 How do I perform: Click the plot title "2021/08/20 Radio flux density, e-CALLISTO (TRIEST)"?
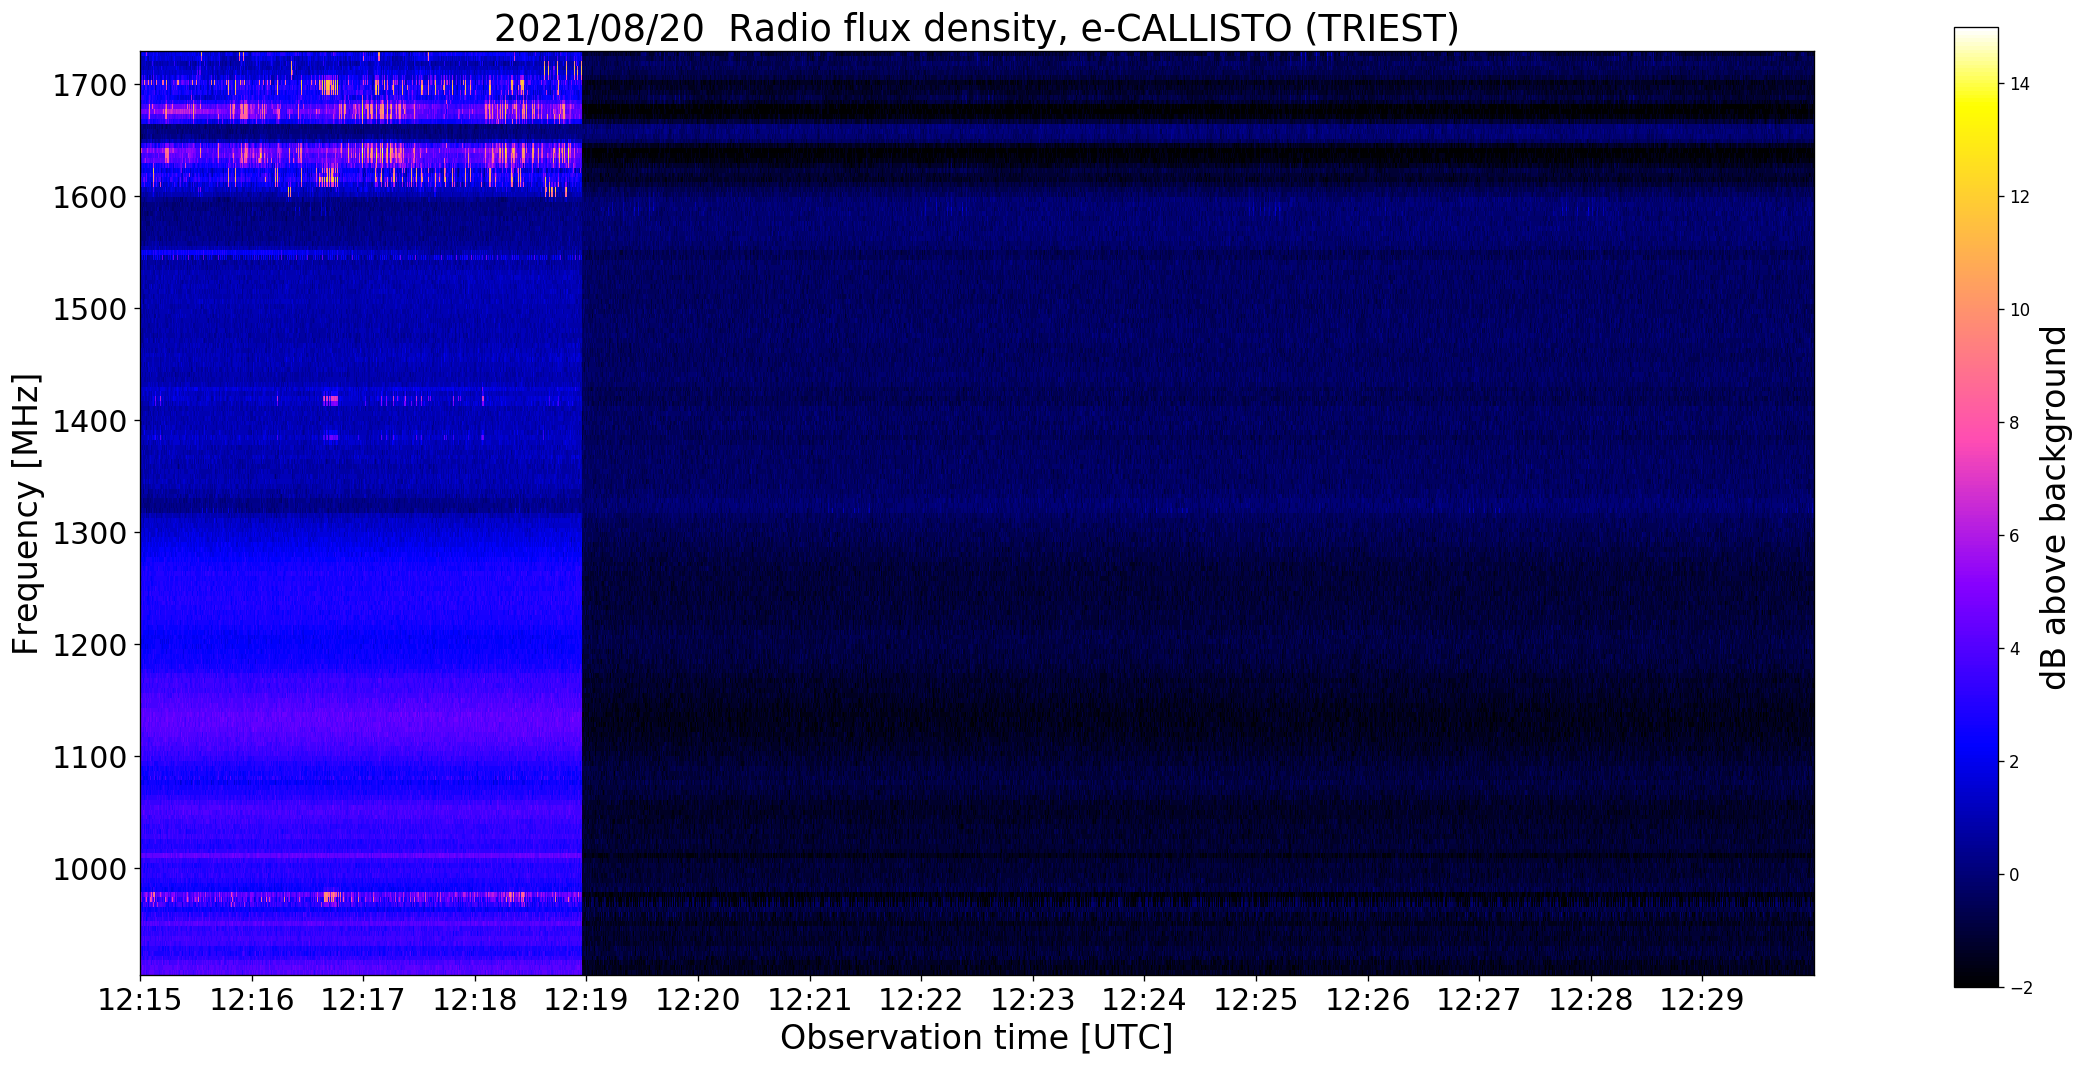coord(977,28)
